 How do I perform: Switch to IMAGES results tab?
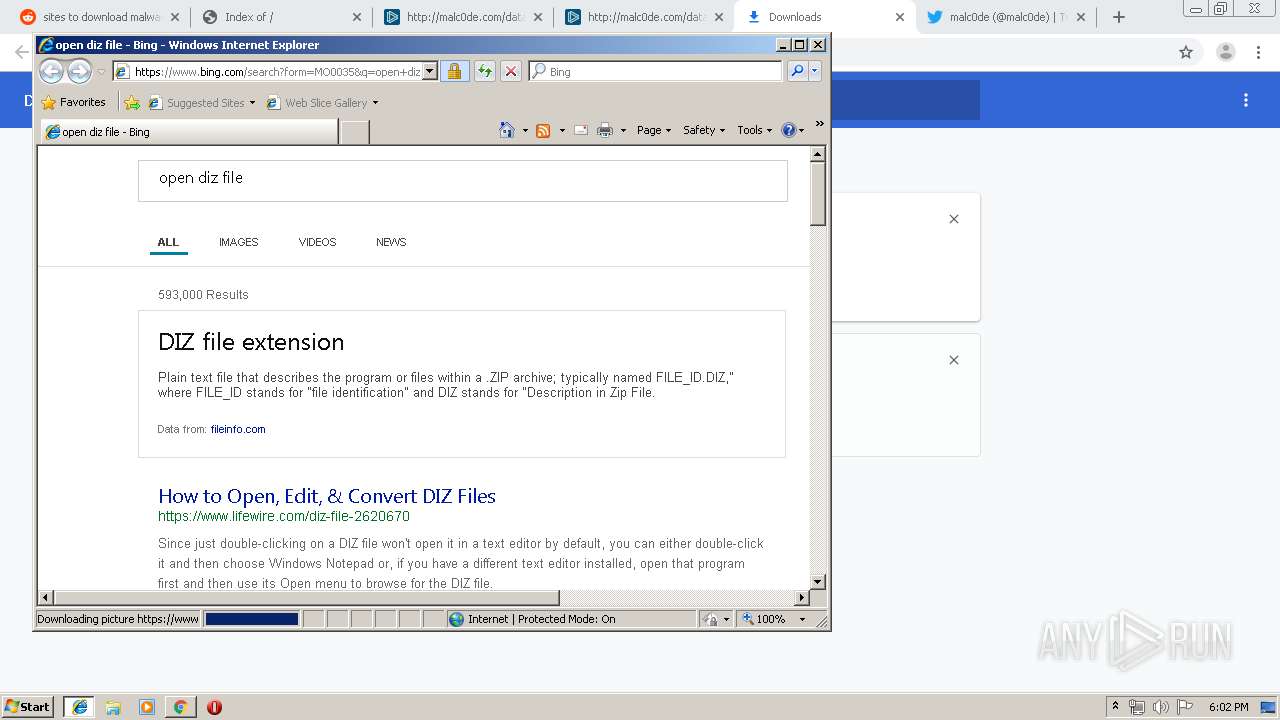click(239, 242)
